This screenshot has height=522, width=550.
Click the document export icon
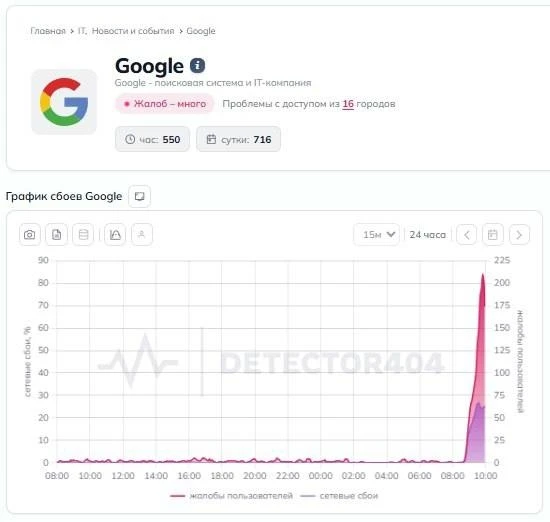(56, 234)
